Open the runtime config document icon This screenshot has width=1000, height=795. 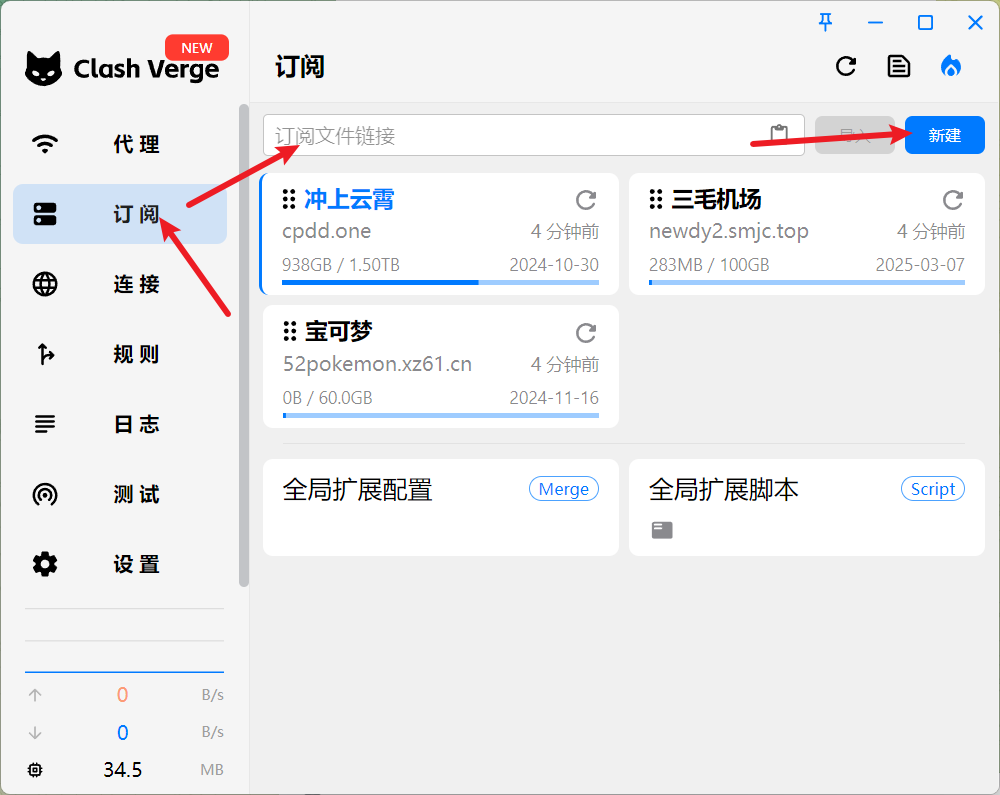pos(899,66)
